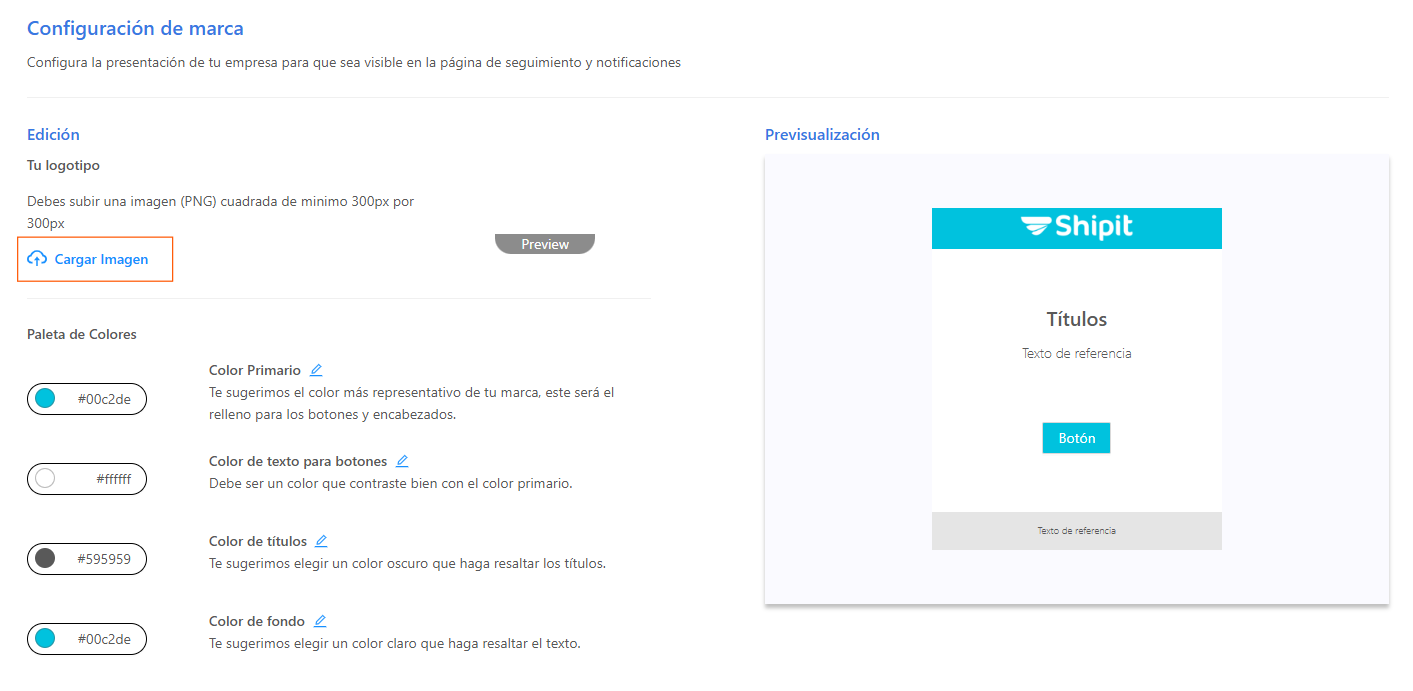This screenshot has width=1413, height=691.
Task: Open the background color cyan swatch
Action: tap(45, 639)
